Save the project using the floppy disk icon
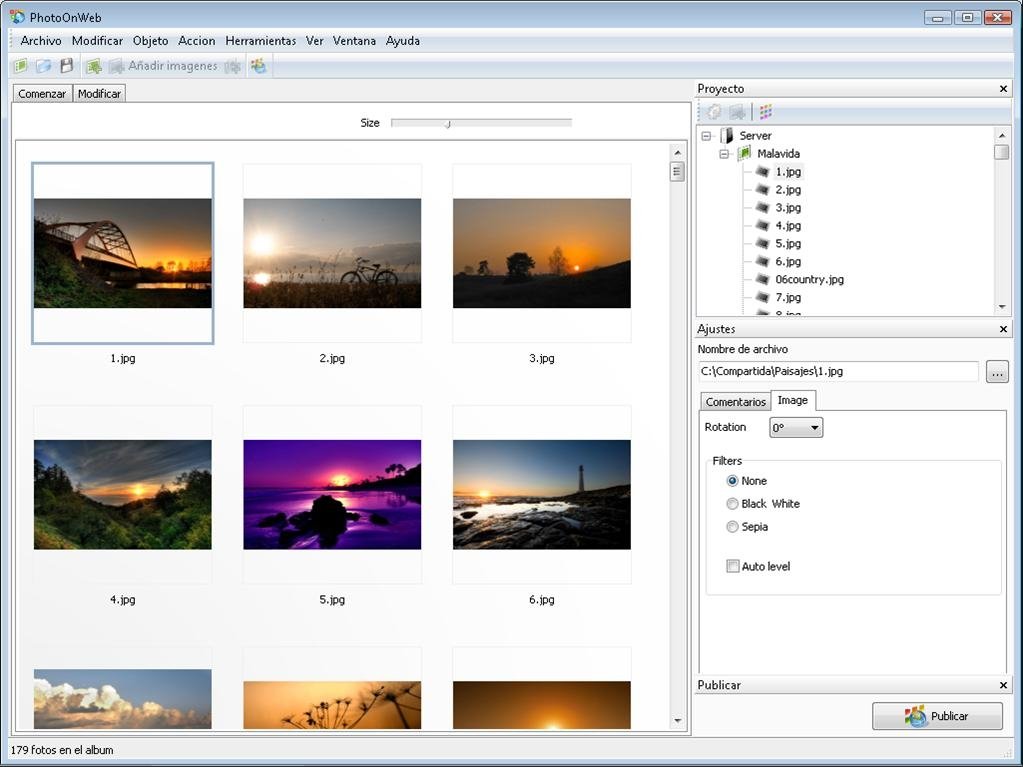Screen dimensions: 1023x767 tap(67, 66)
